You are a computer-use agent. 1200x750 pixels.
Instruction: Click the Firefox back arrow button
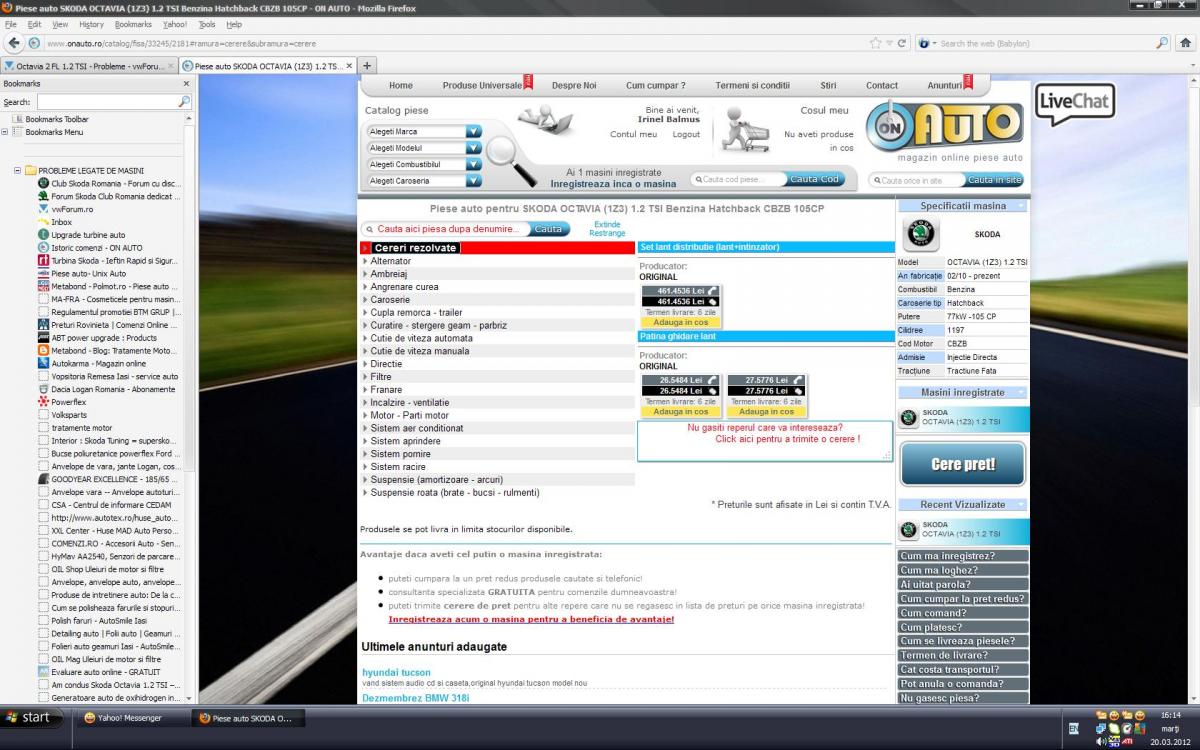pyautogui.click(x=14, y=43)
